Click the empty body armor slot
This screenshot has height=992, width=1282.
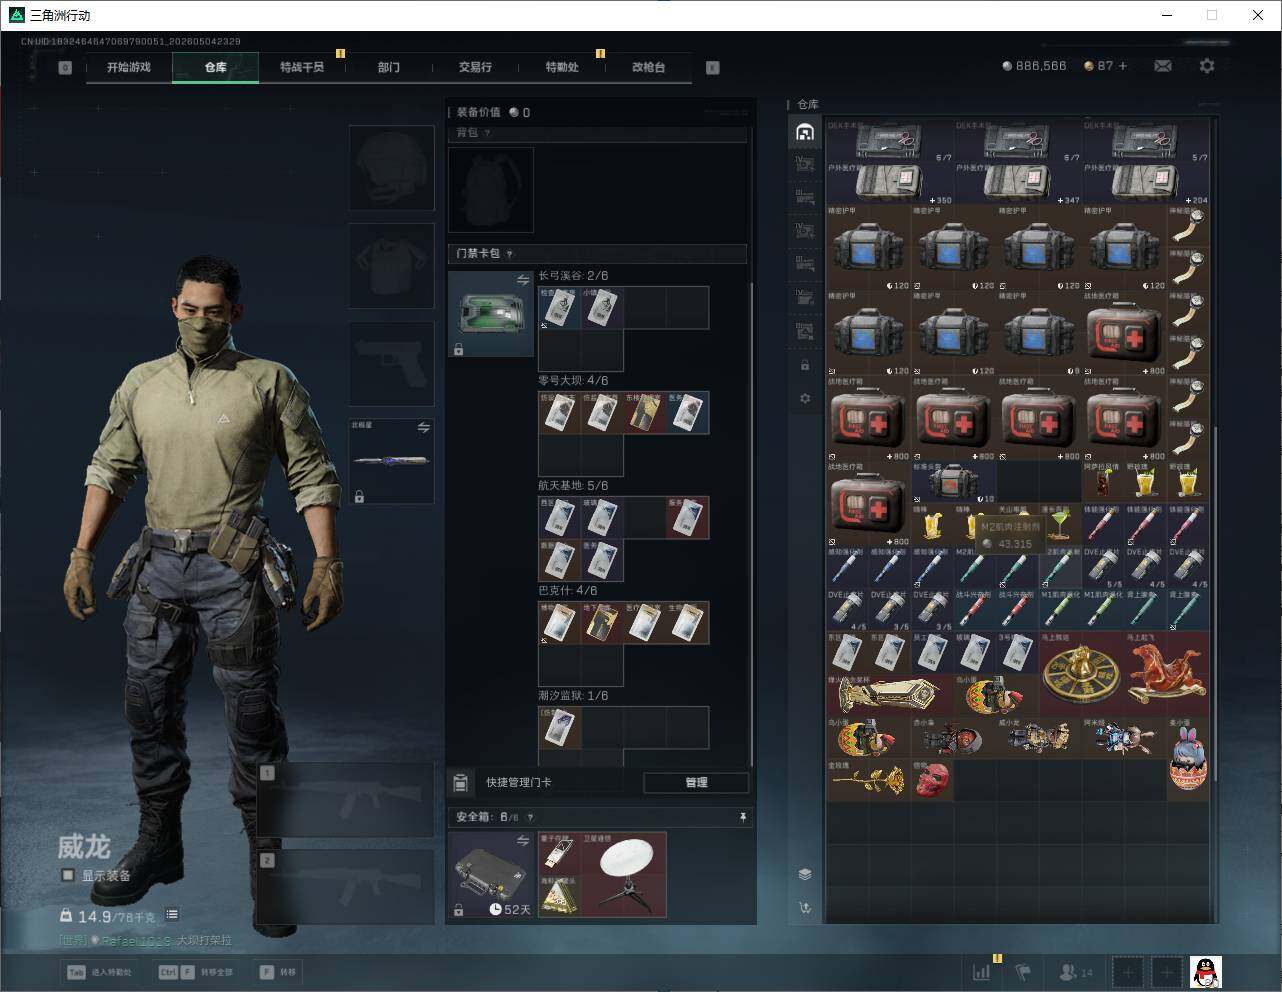(392, 266)
